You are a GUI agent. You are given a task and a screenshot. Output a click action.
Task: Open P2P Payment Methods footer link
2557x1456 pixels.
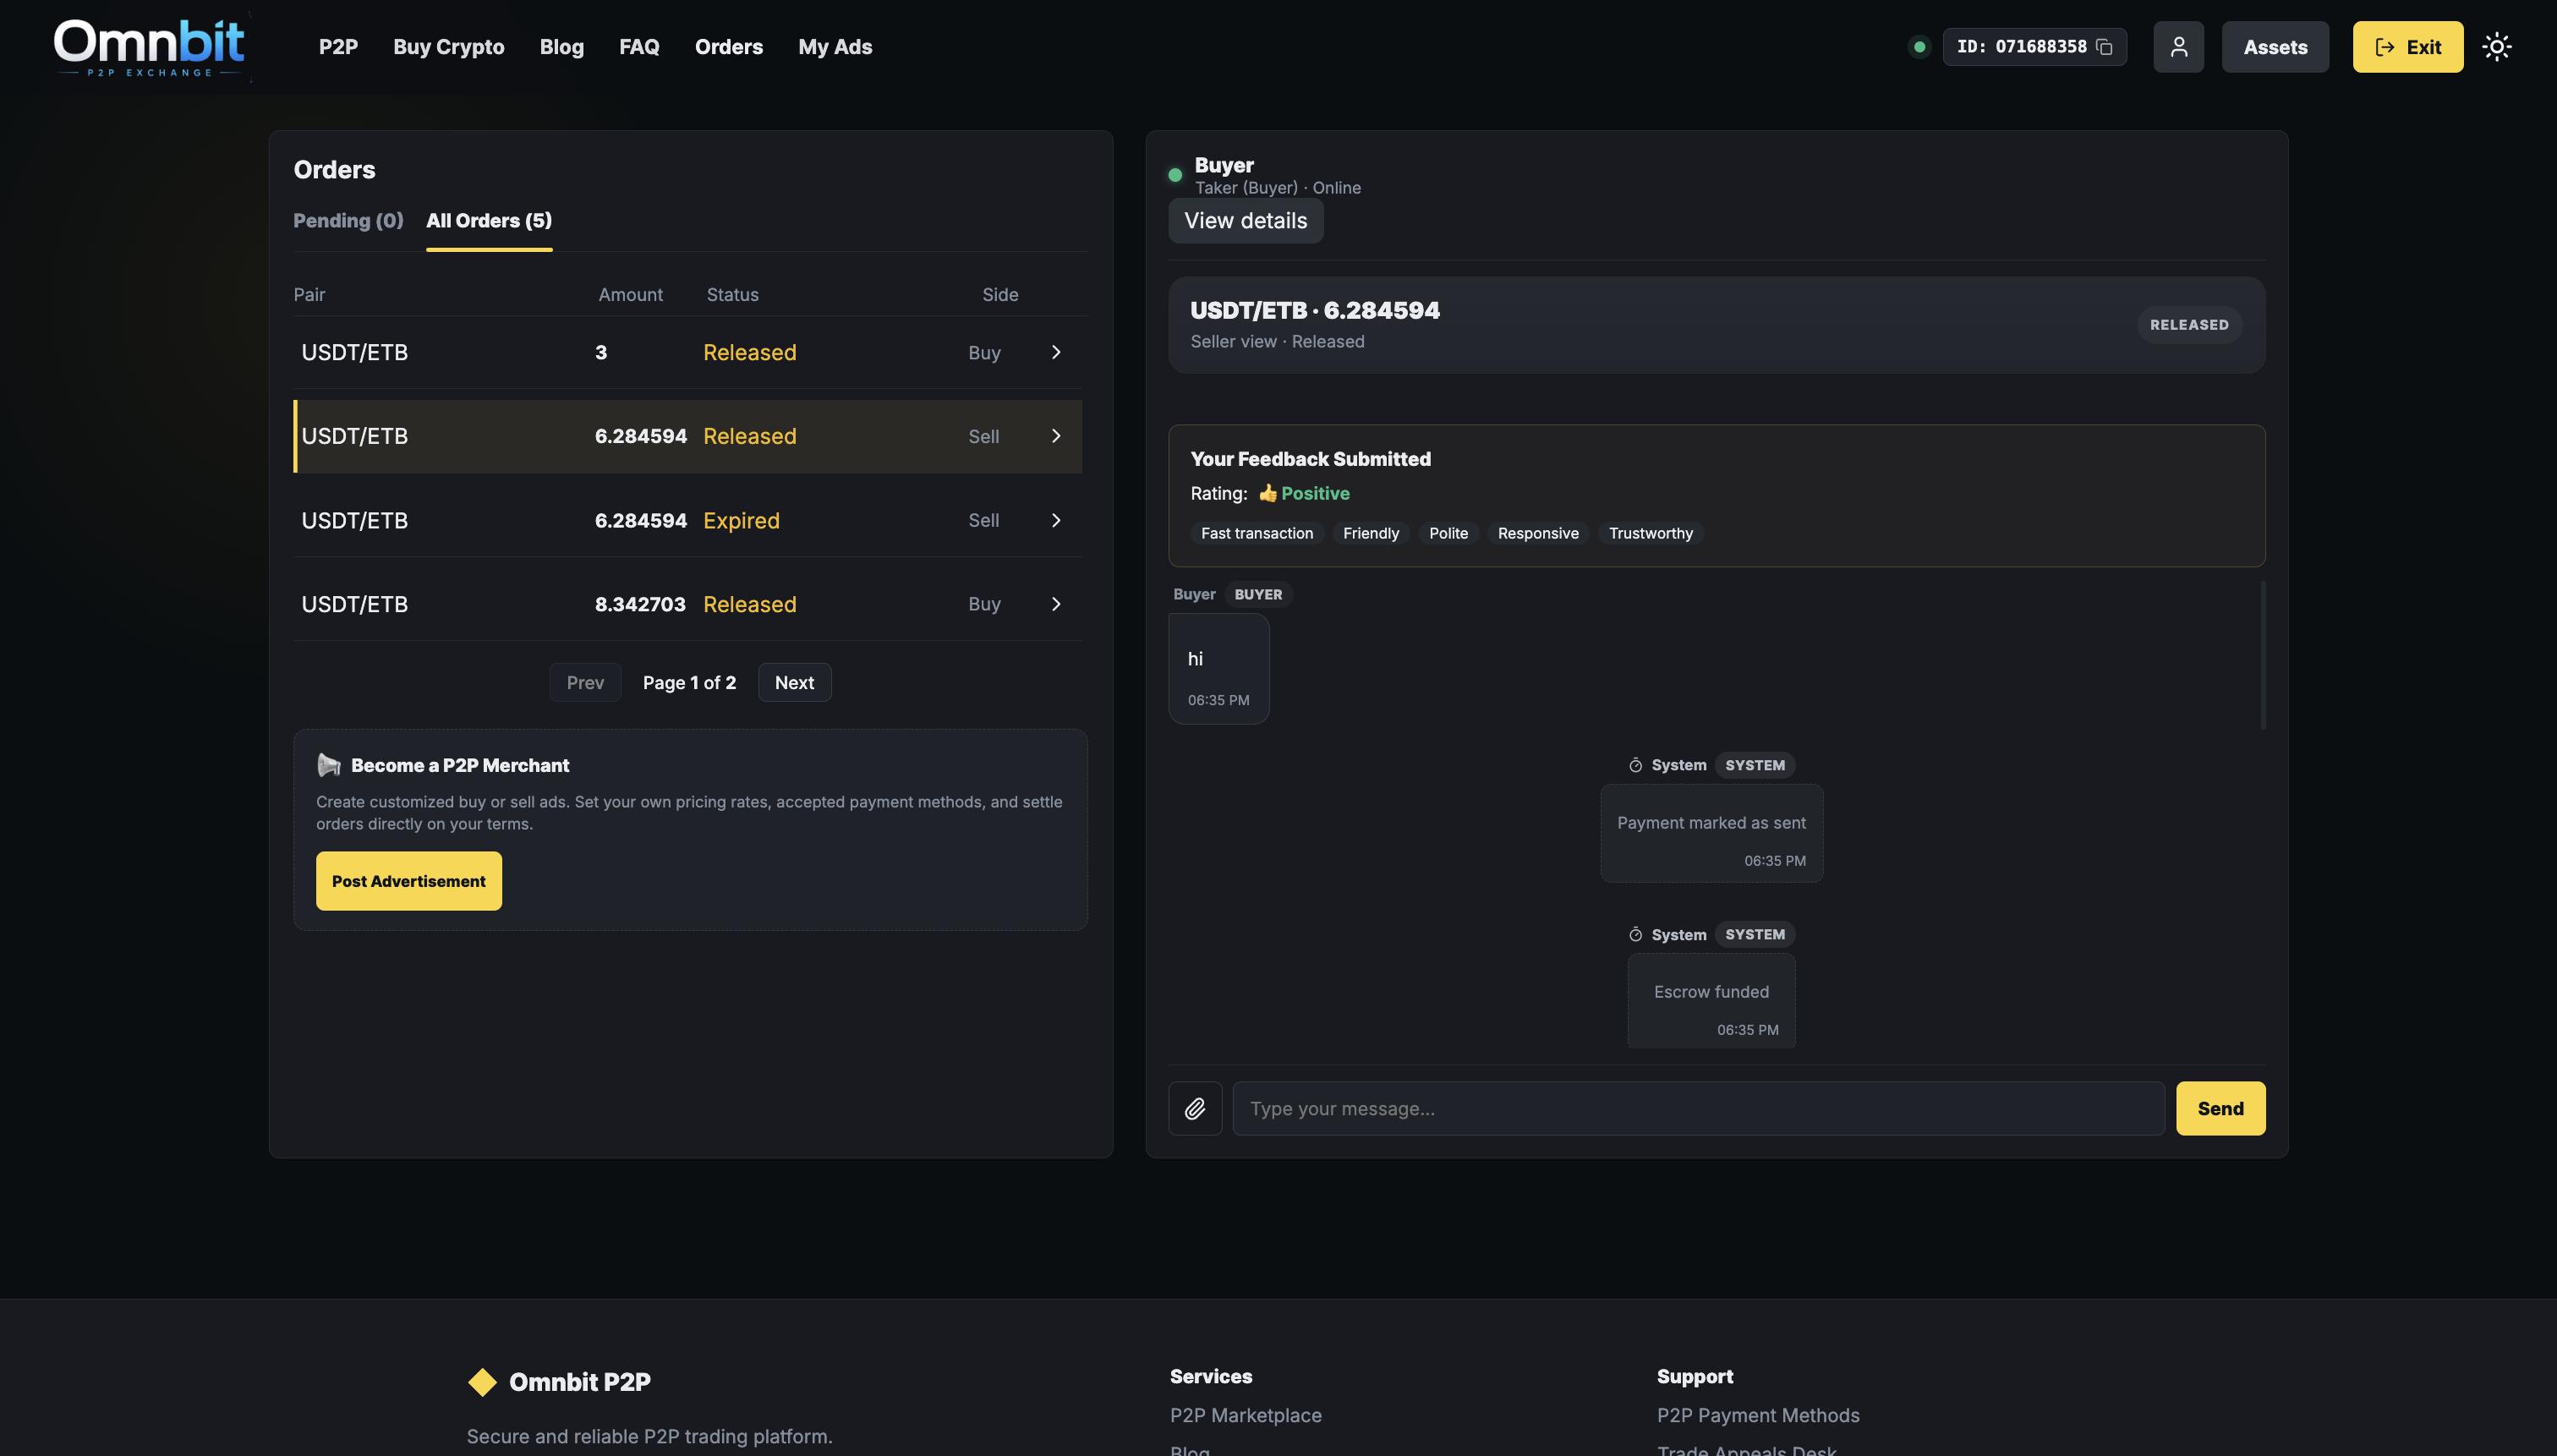coord(1757,1415)
